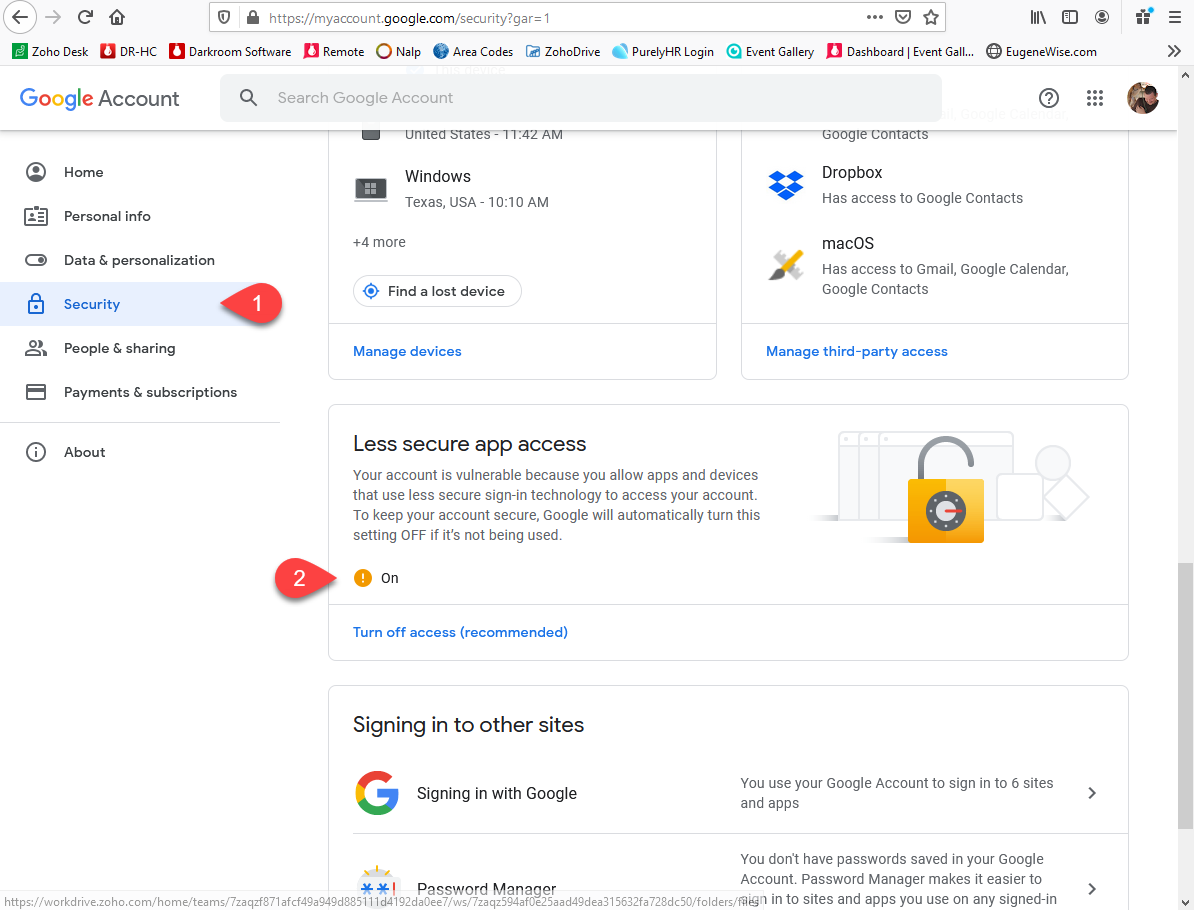This screenshot has height=910, width=1194.
Task: Select Payments & subscriptions in sidebar
Action: pyautogui.click(x=150, y=392)
